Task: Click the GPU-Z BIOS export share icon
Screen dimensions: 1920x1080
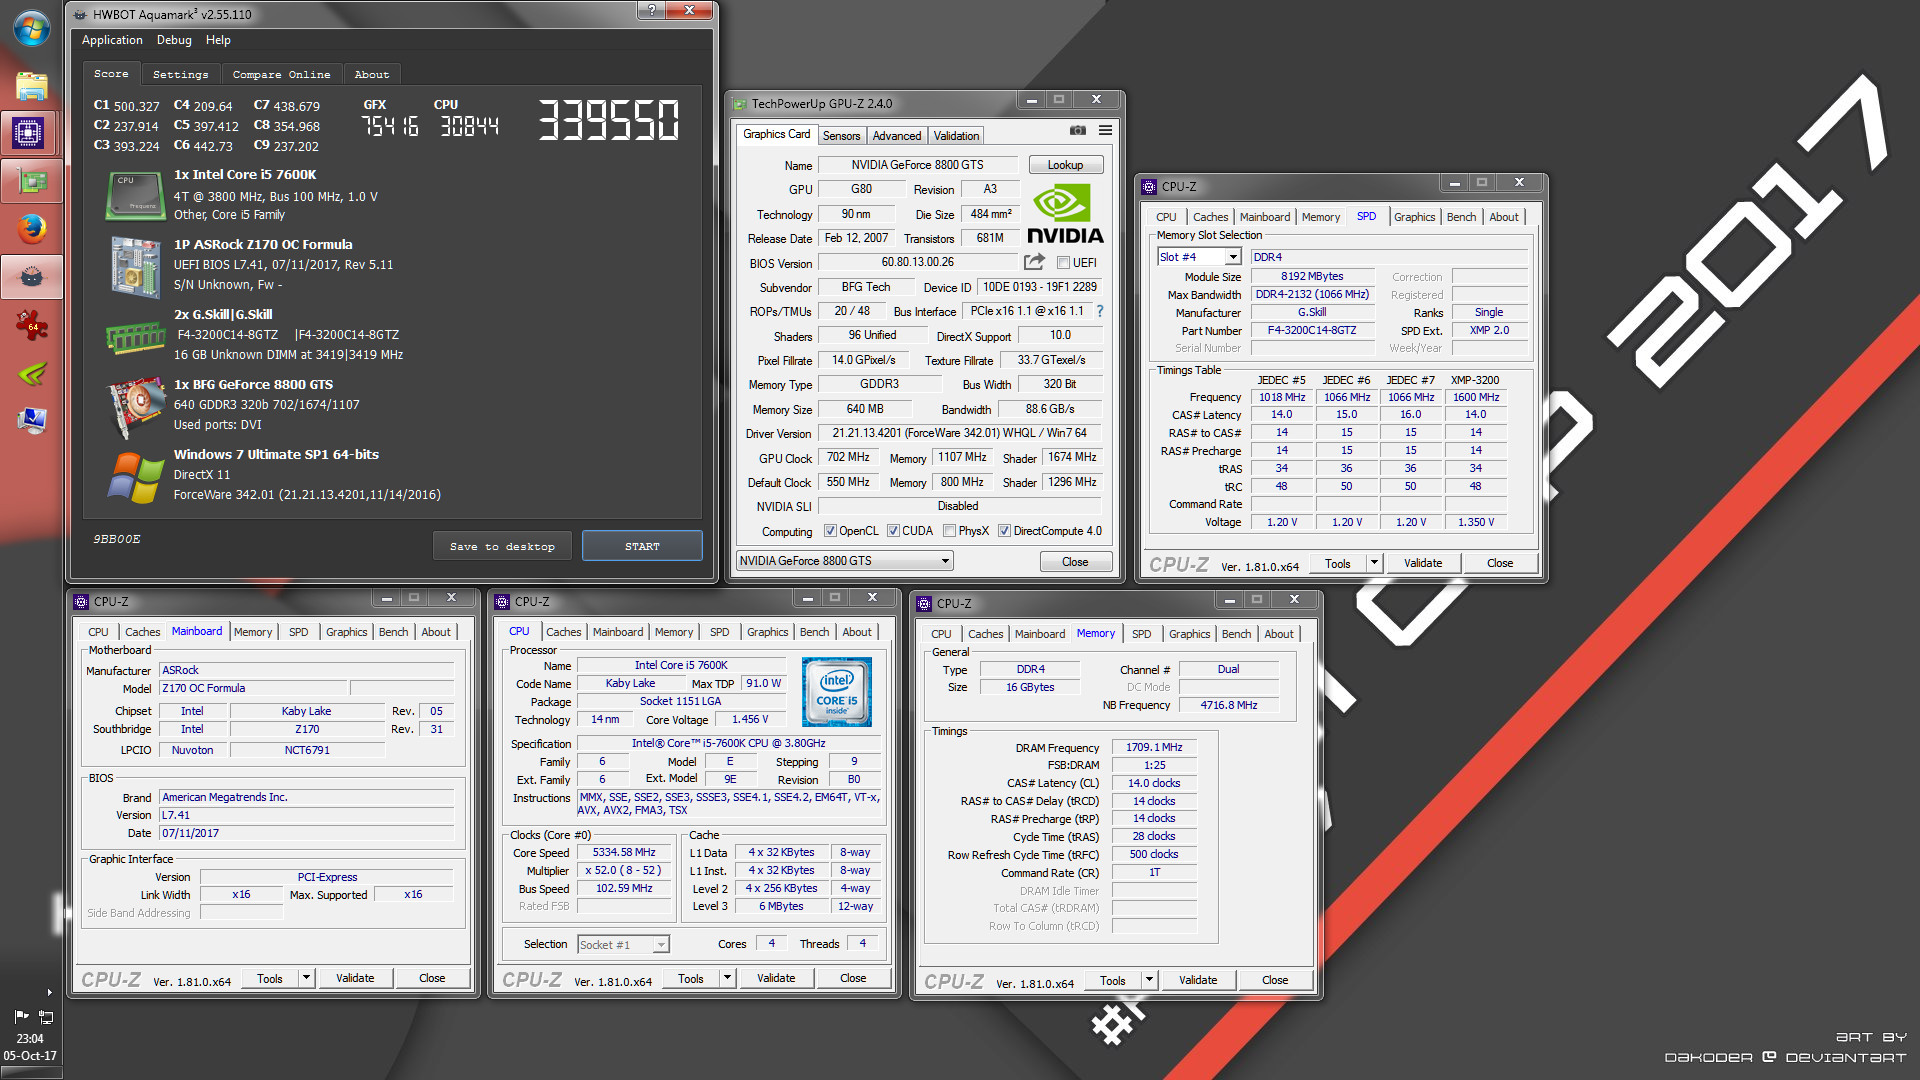Action: tap(1034, 262)
